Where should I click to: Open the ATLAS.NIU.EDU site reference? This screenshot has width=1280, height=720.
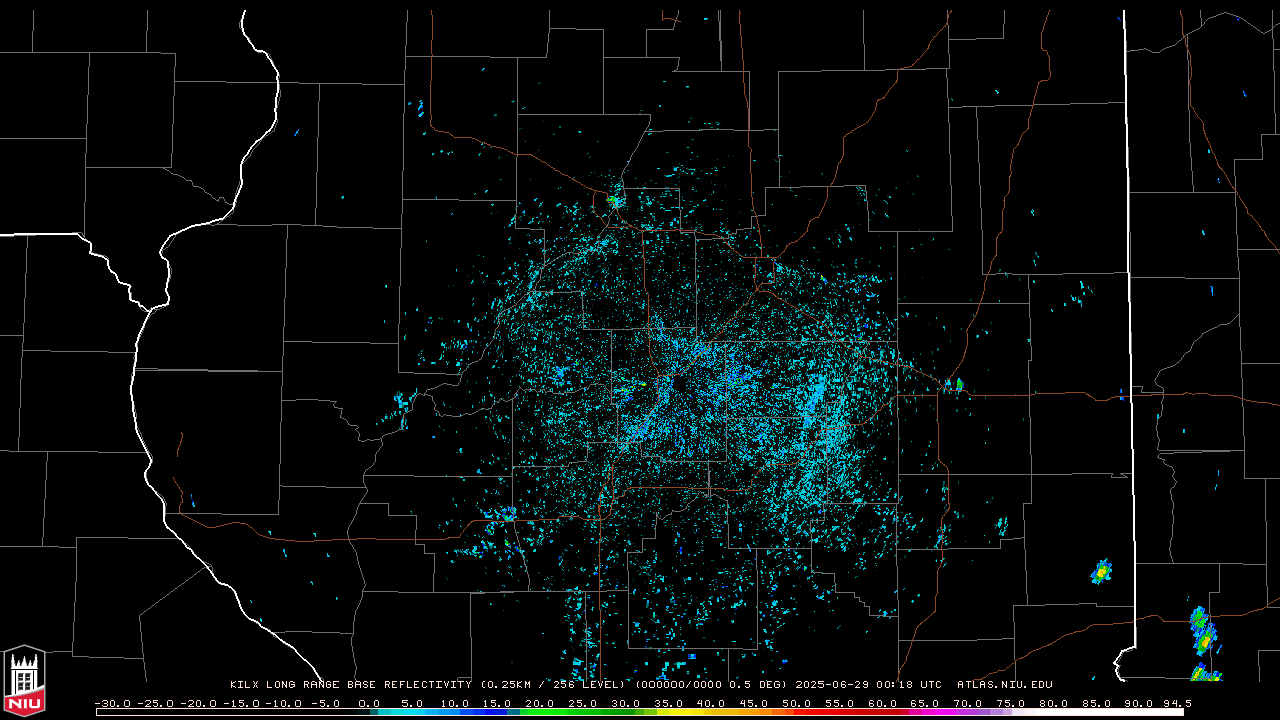1005,685
